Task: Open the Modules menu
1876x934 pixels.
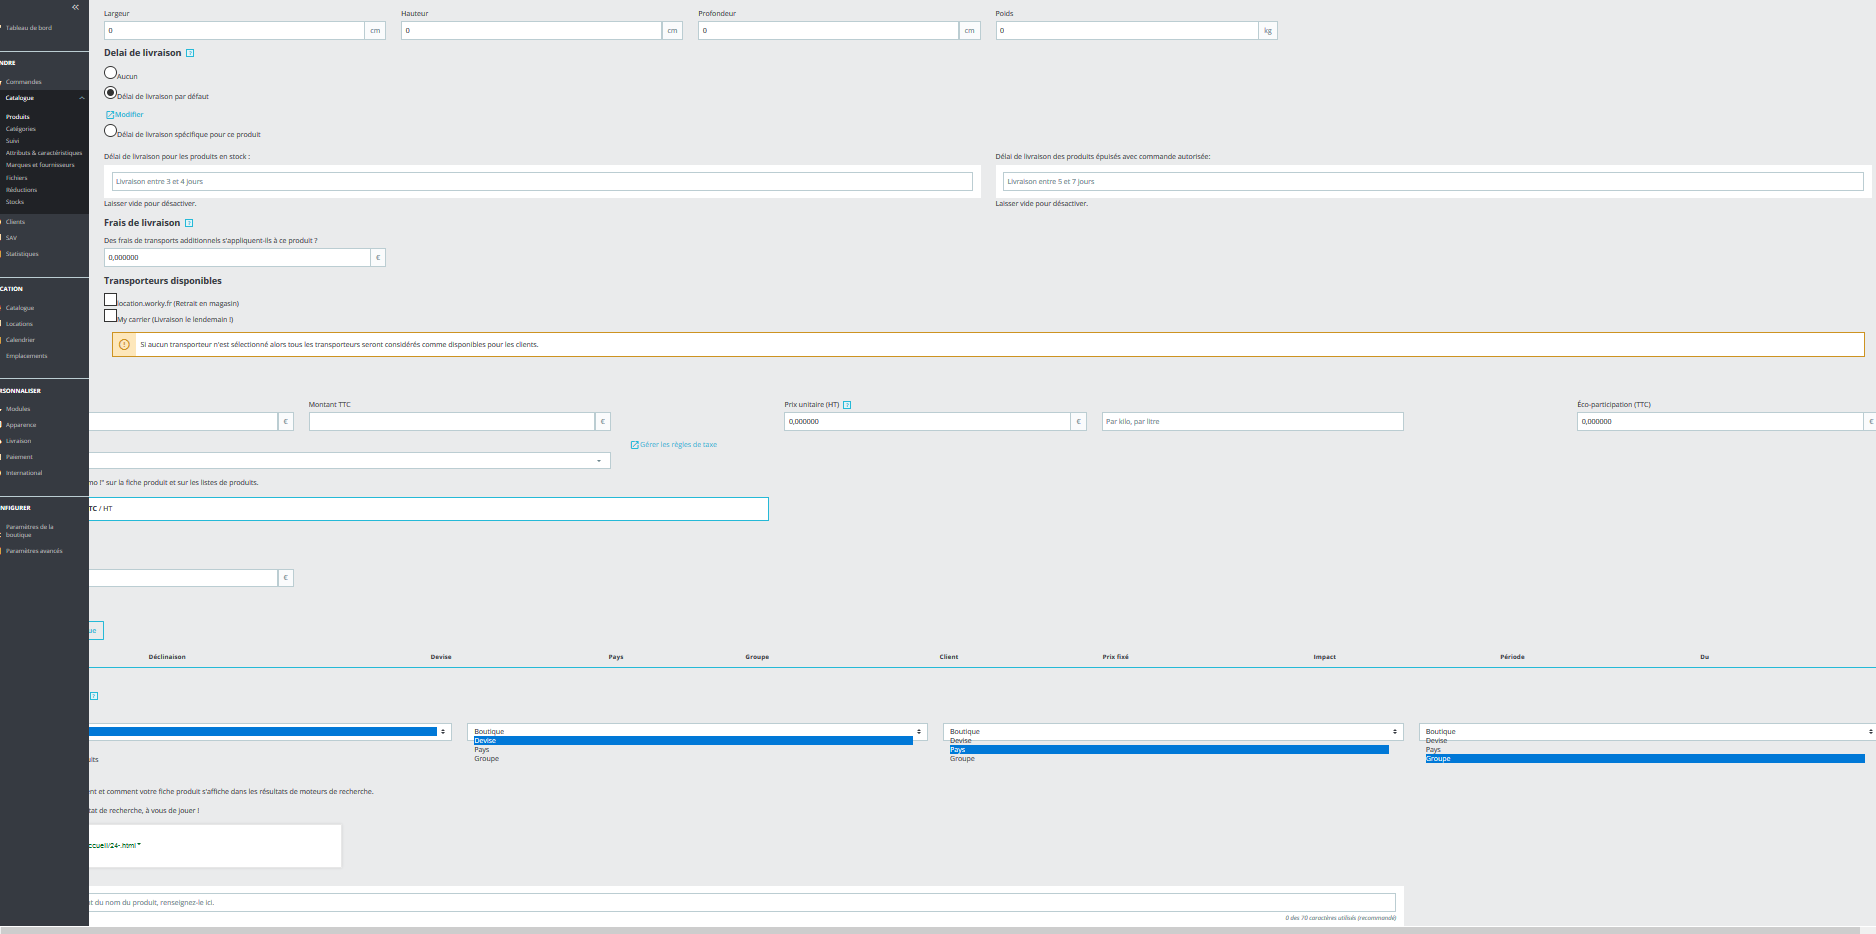Action: 18,409
